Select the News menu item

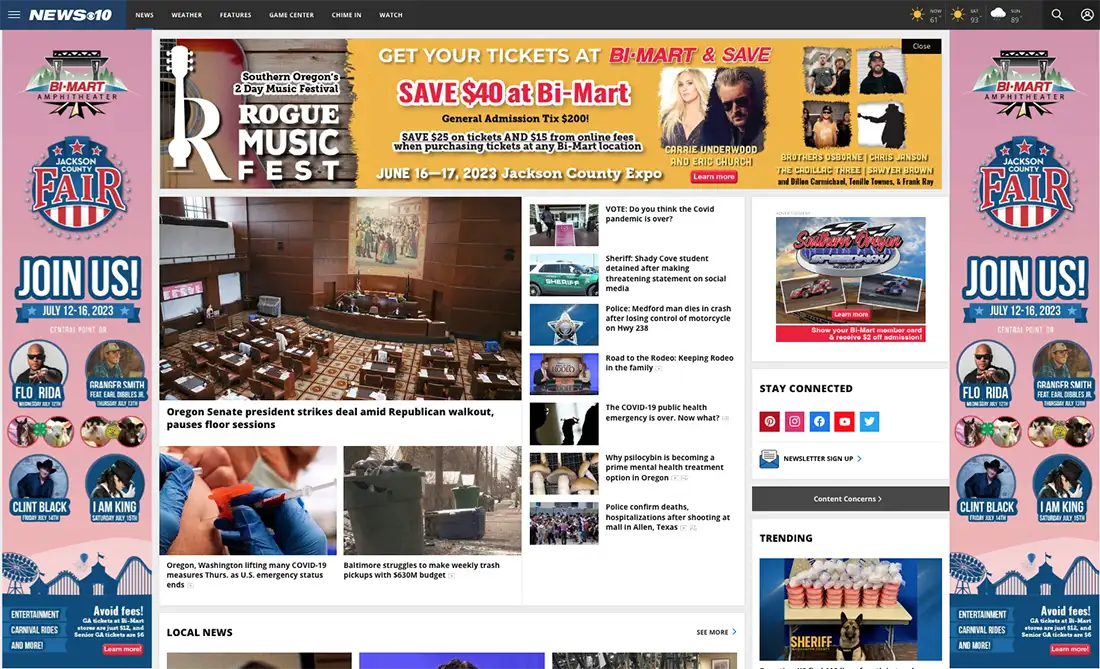click(x=145, y=15)
